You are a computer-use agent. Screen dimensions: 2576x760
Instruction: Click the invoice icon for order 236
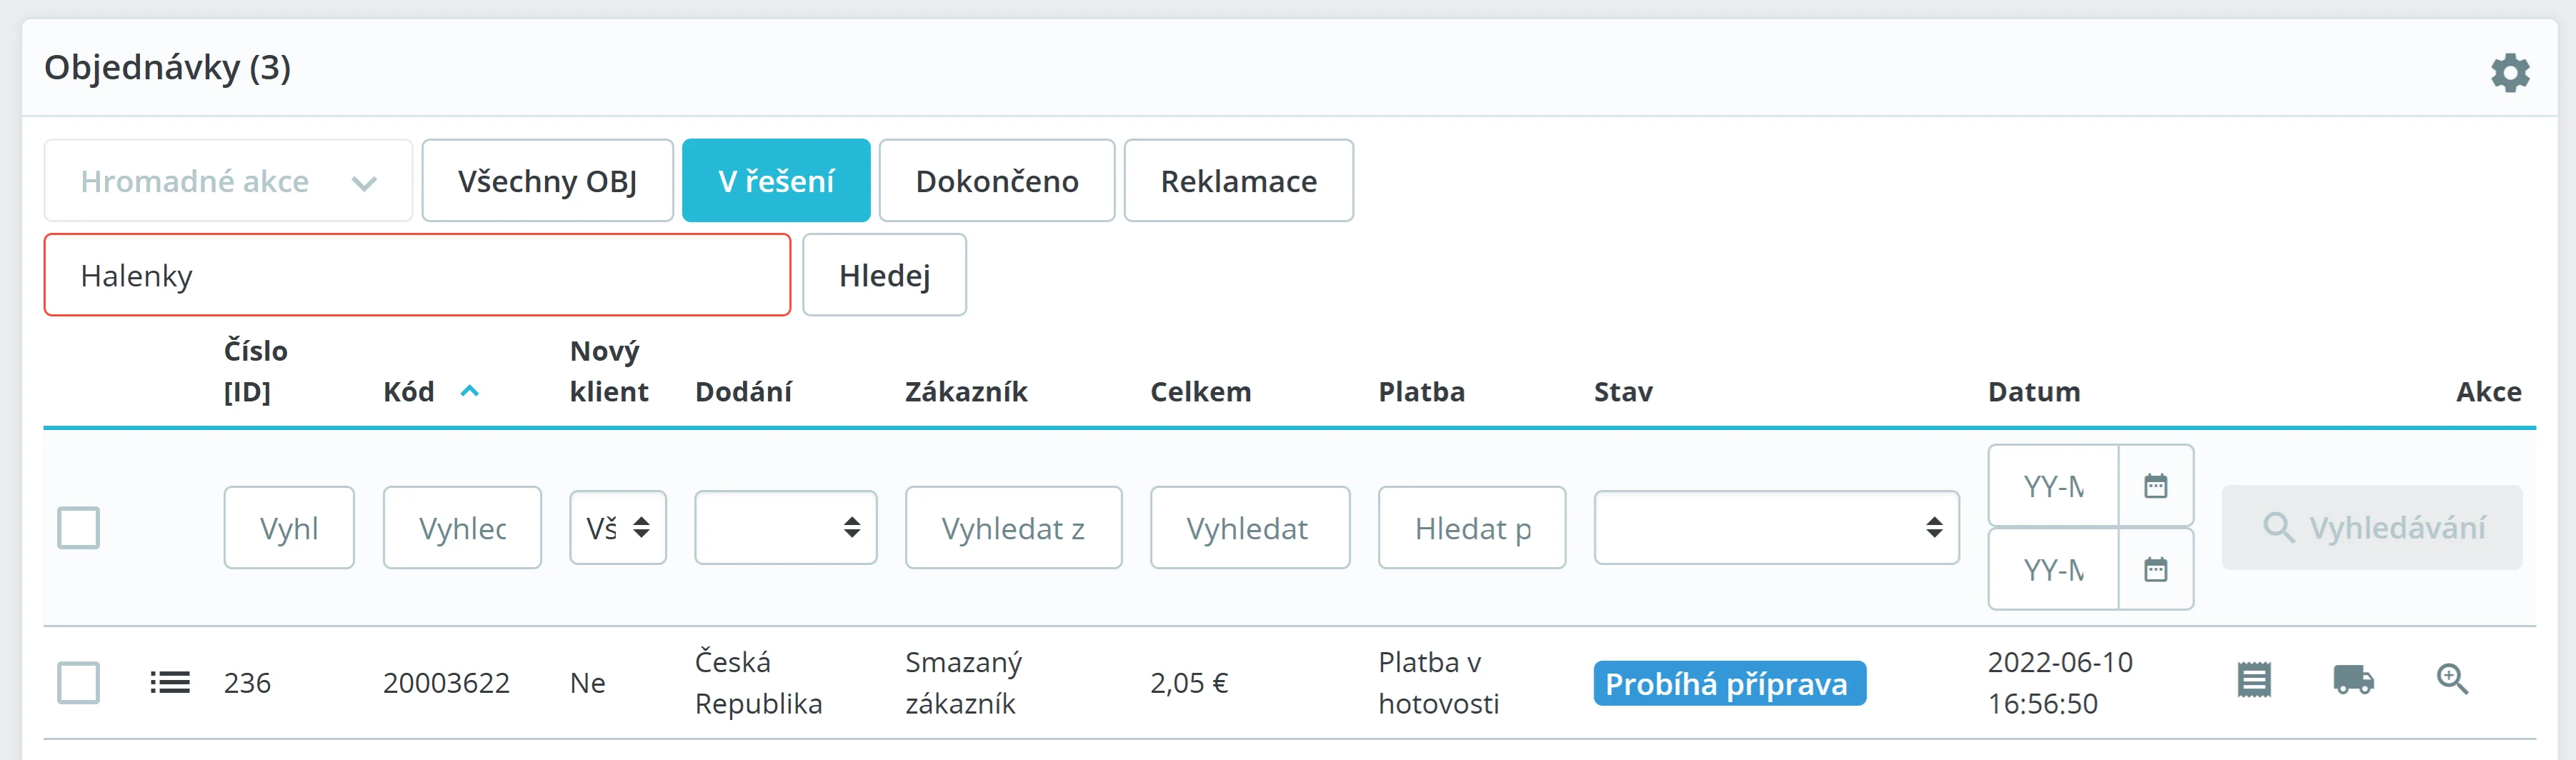[2254, 681]
